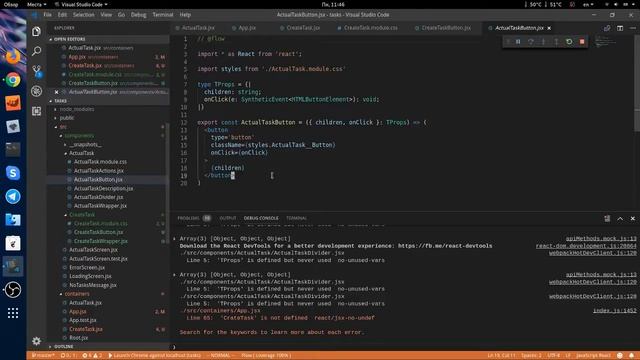The height and width of the screenshot is (360, 640).
Task: Open the Explorer view in activity bar
Action: click(x=36, y=31)
